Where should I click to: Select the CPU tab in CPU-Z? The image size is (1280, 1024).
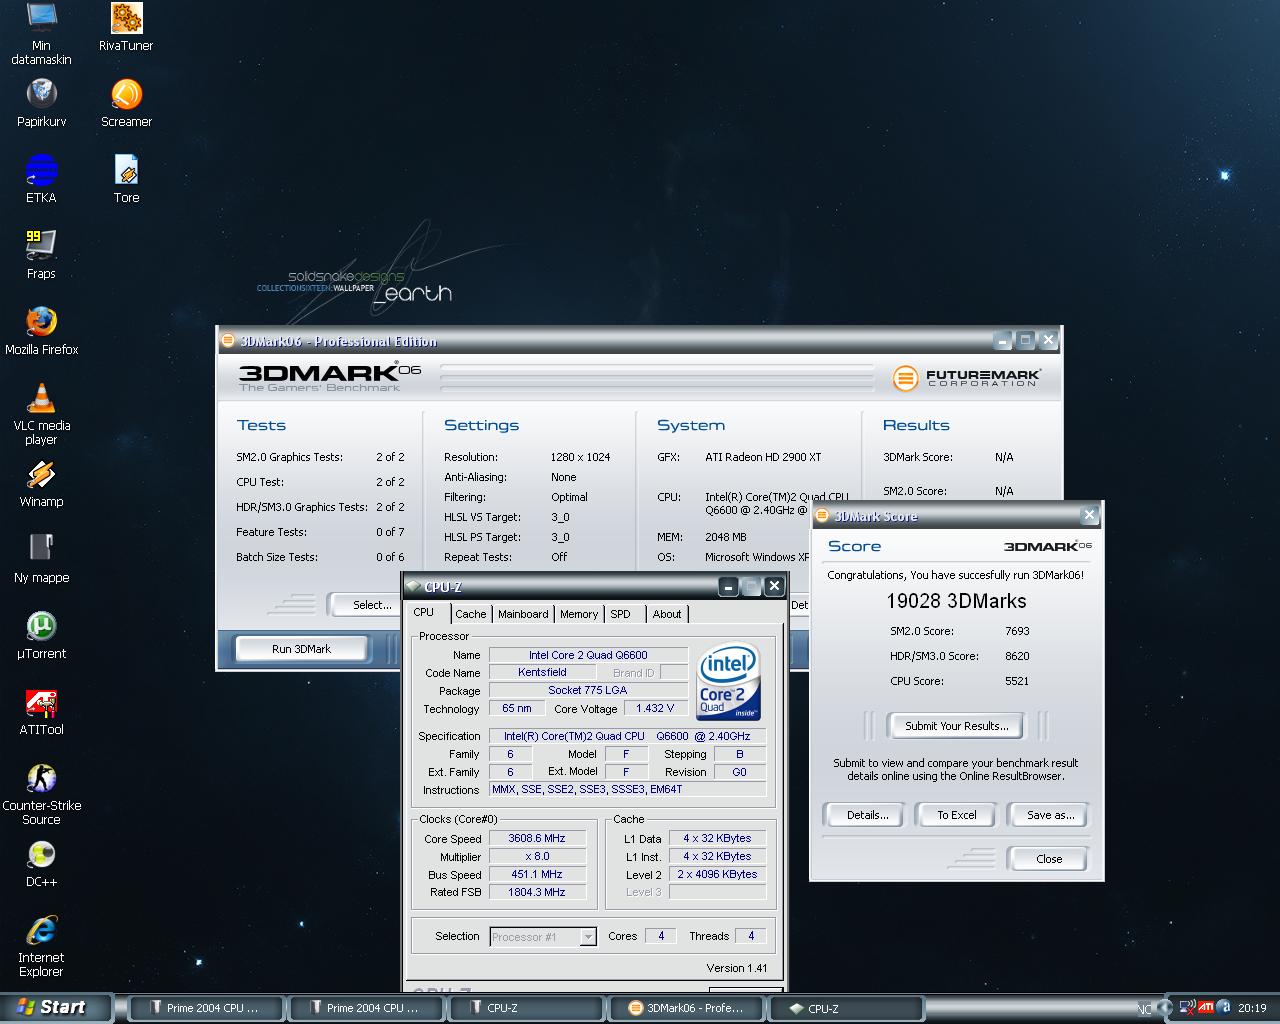point(424,613)
